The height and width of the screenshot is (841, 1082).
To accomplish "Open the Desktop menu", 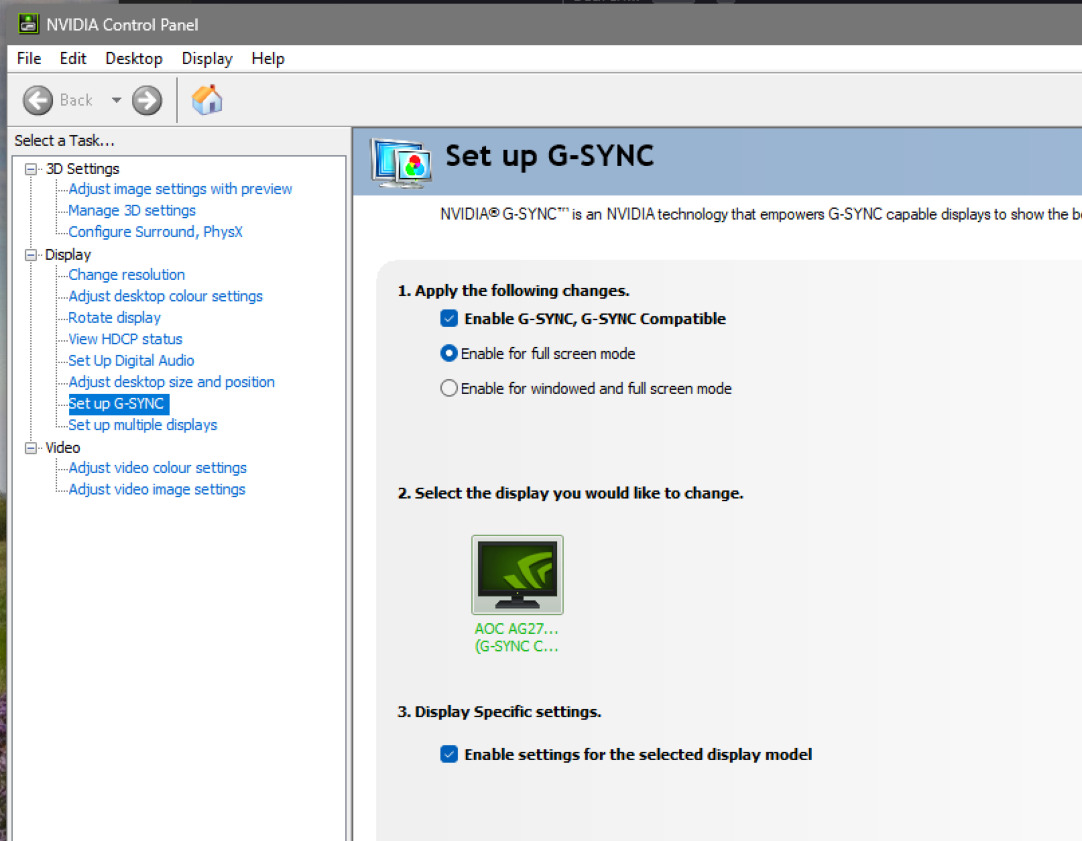I will (134, 59).
